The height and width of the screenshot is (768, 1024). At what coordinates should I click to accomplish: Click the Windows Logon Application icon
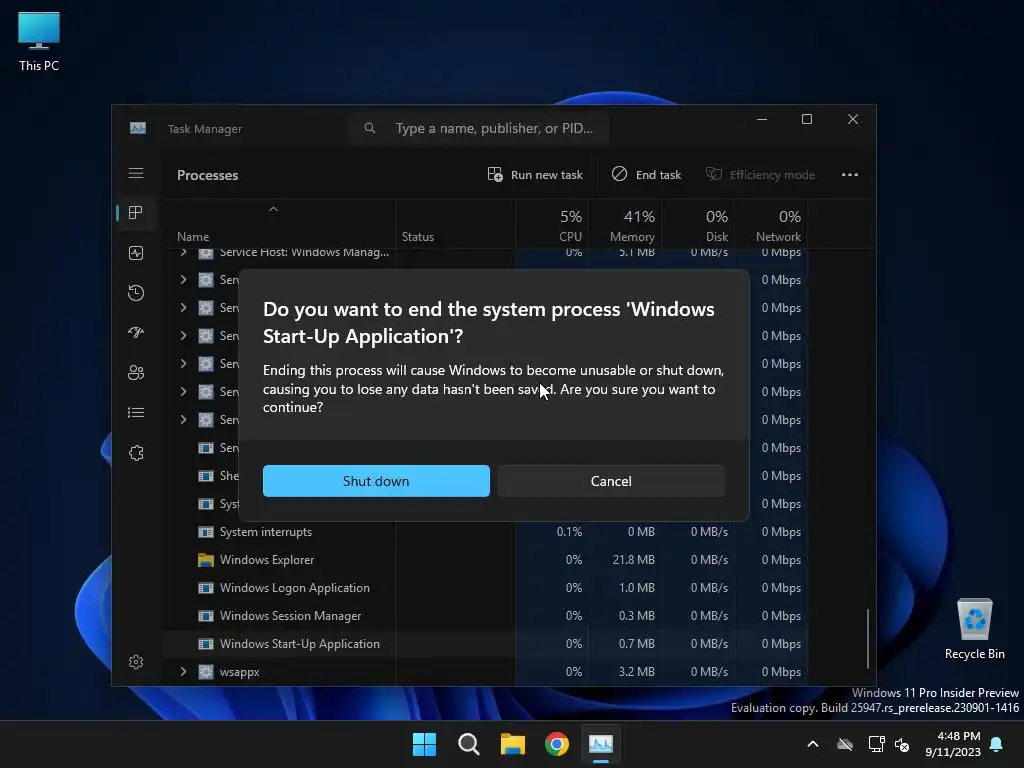pos(206,588)
